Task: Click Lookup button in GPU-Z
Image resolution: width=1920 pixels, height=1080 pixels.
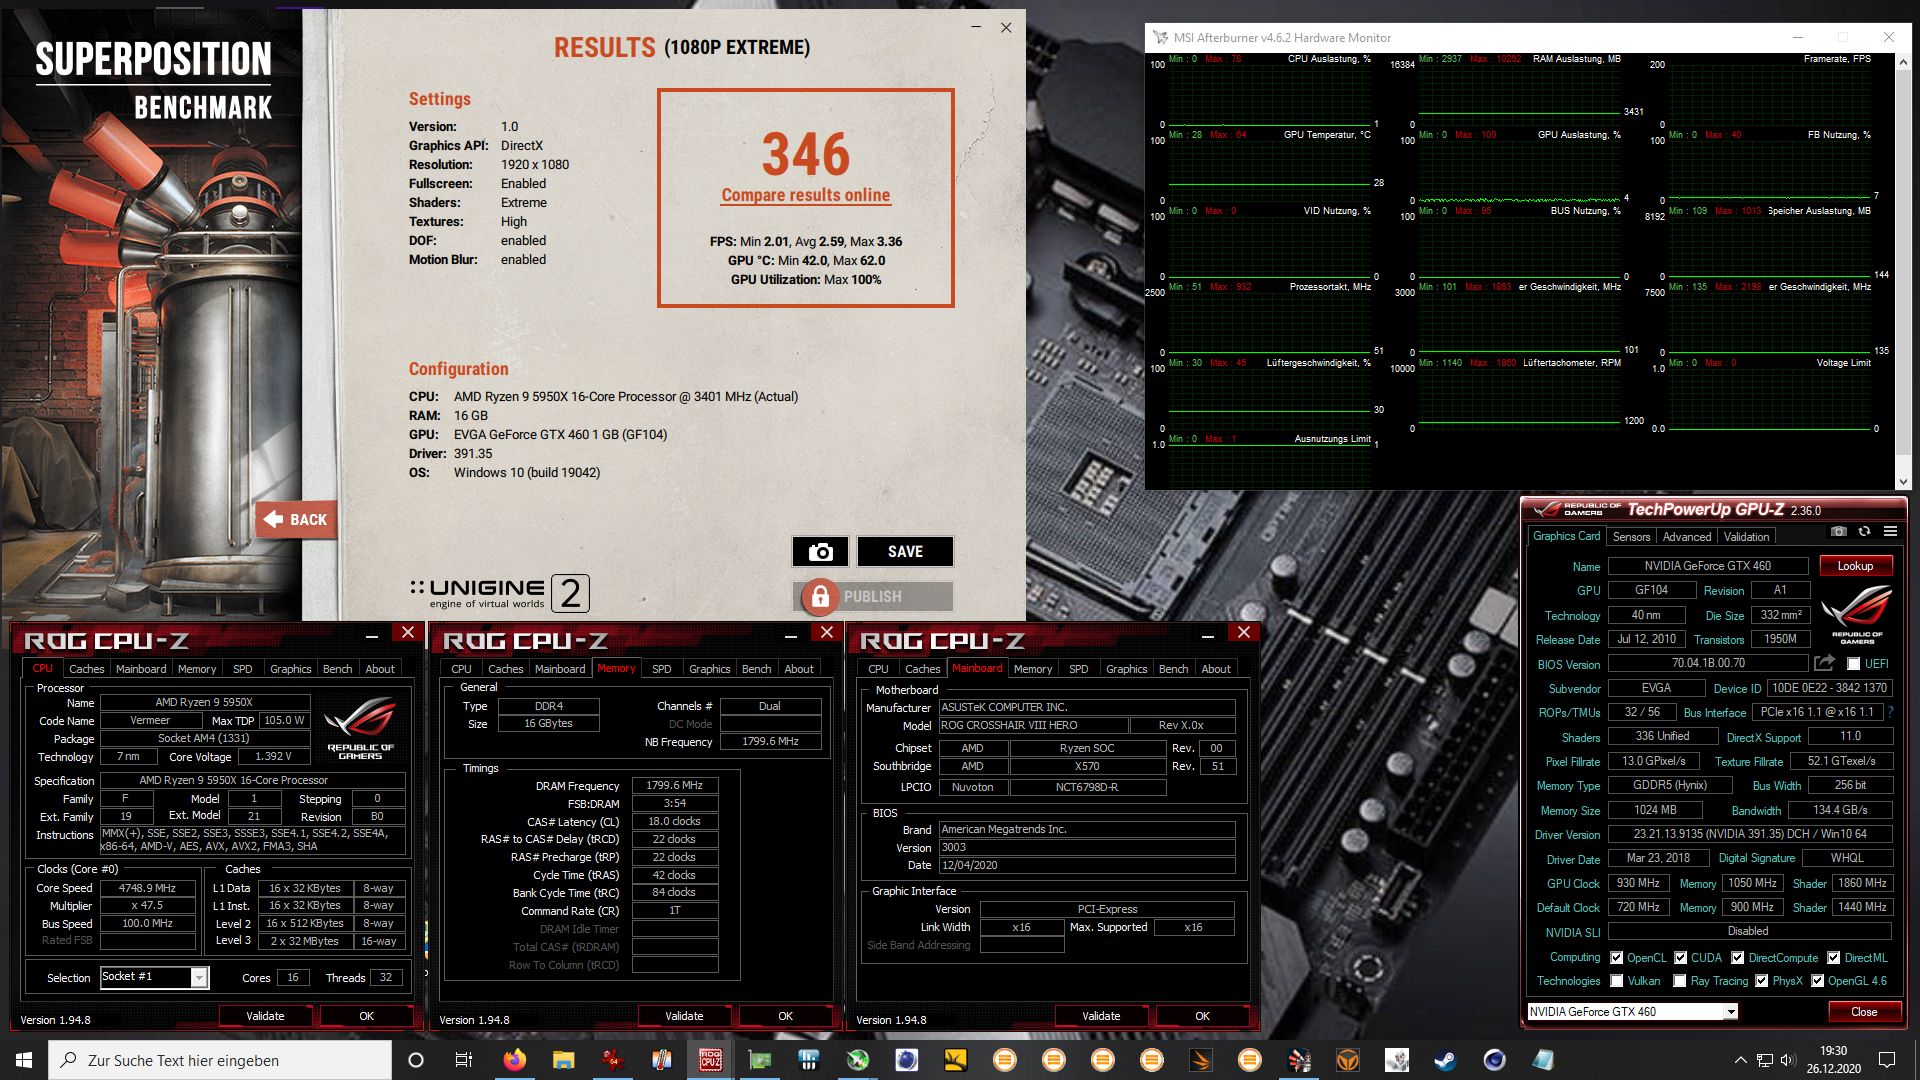Action: tap(1855, 566)
